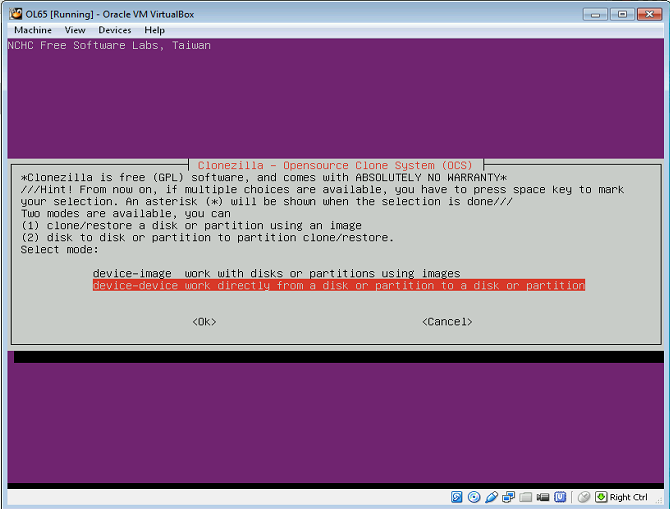Viewport: 670px width, 509px height.
Task: Click the Right Ctrl host key label
Action: tap(628, 497)
